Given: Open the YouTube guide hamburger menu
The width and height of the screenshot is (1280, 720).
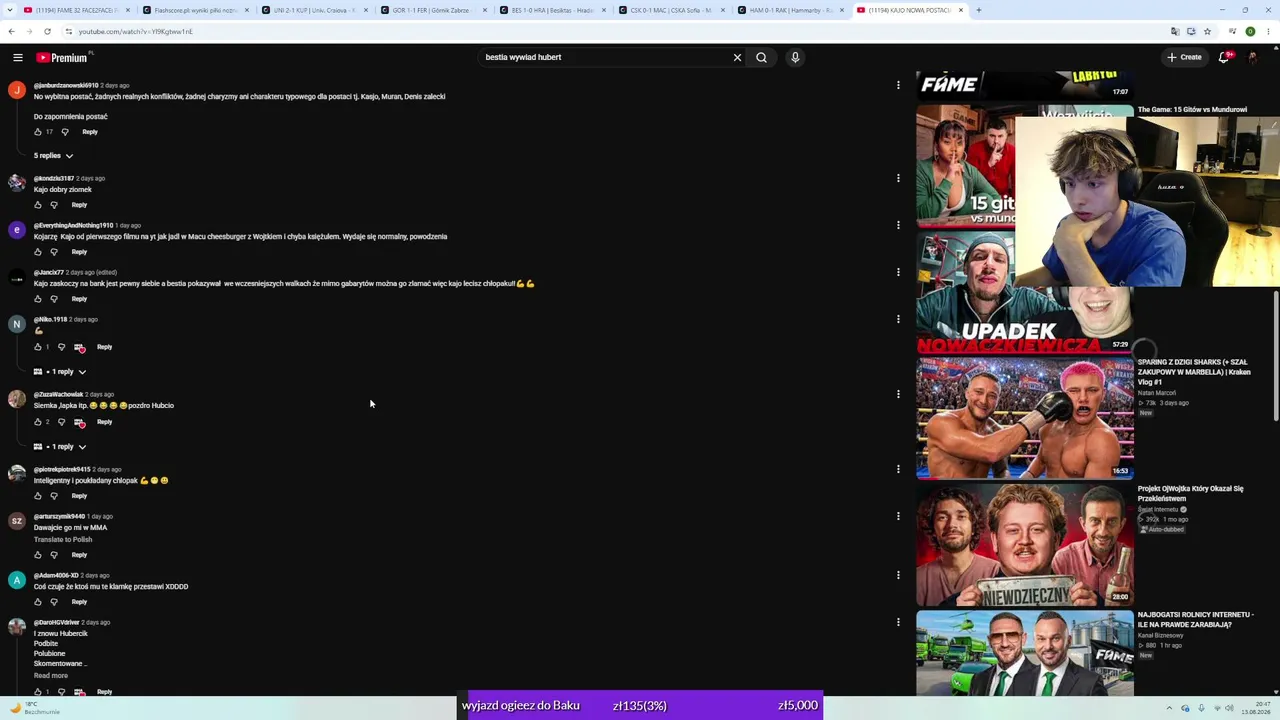Looking at the screenshot, I should pos(18,57).
